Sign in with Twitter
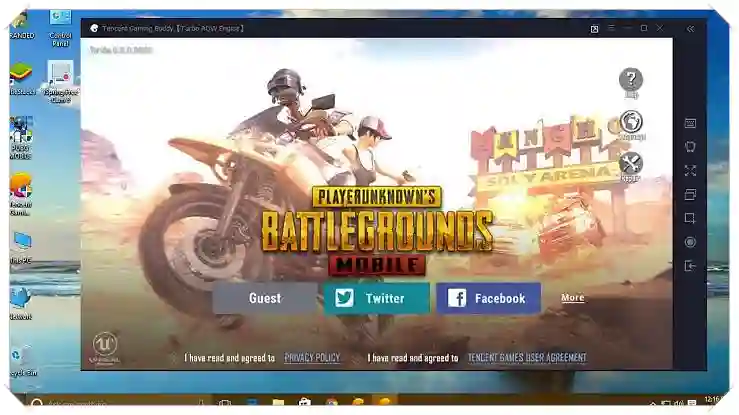 (377, 298)
